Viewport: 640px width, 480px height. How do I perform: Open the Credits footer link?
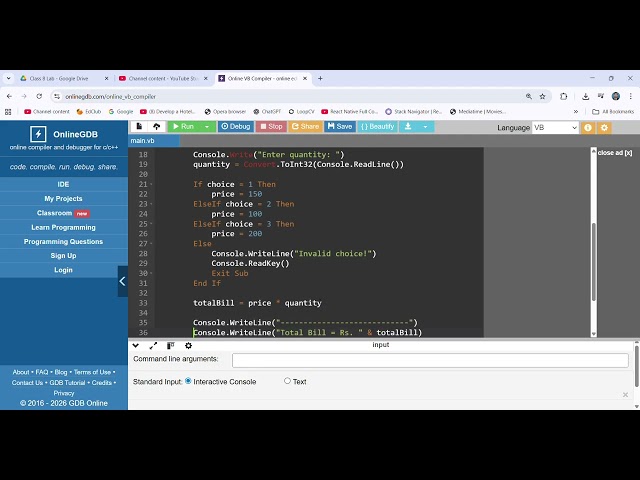tap(102, 383)
